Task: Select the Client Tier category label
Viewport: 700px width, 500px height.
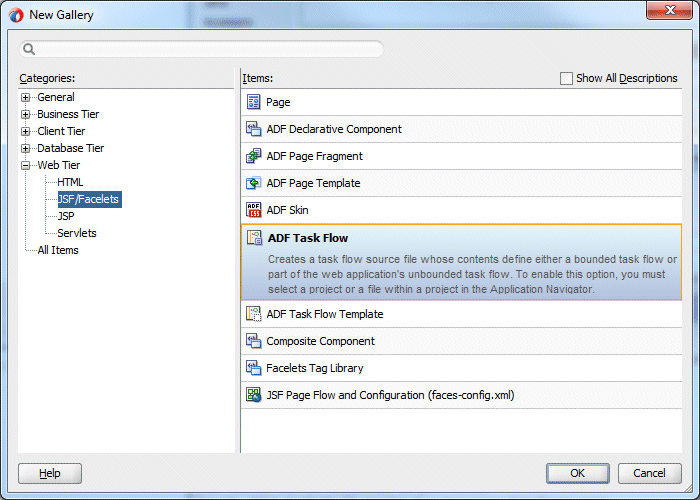Action: click(x=61, y=131)
